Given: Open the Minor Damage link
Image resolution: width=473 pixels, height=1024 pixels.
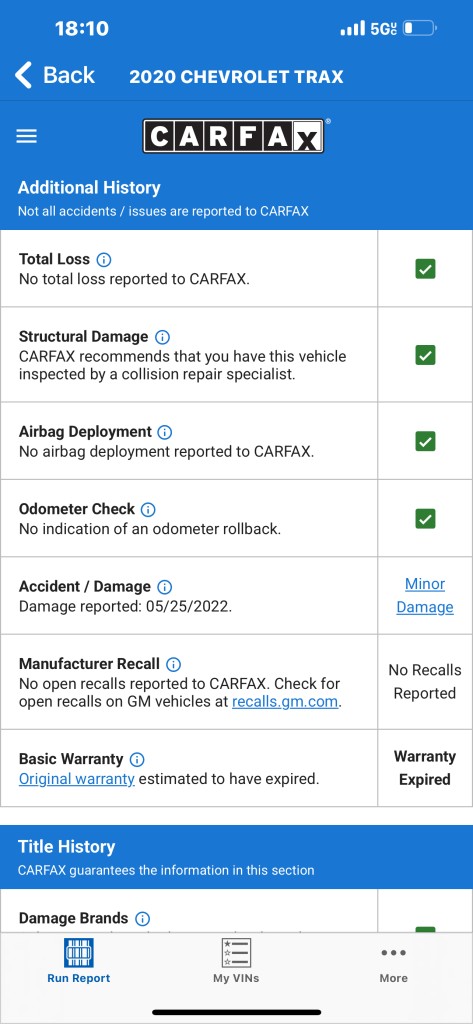Looking at the screenshot, I should click(425, 596).
